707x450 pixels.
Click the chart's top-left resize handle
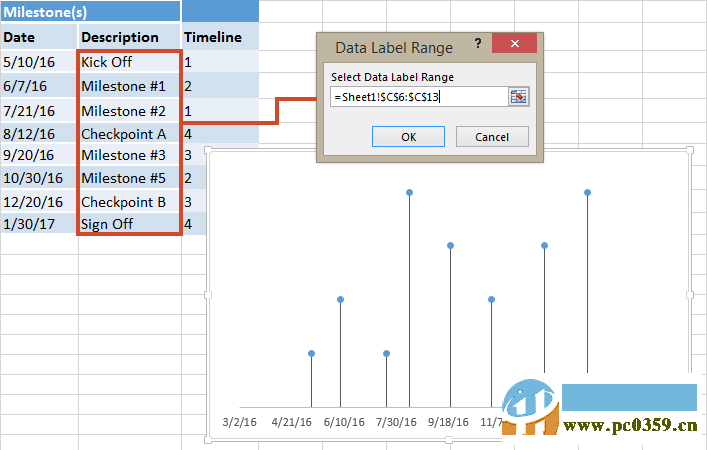pos(208,150)
